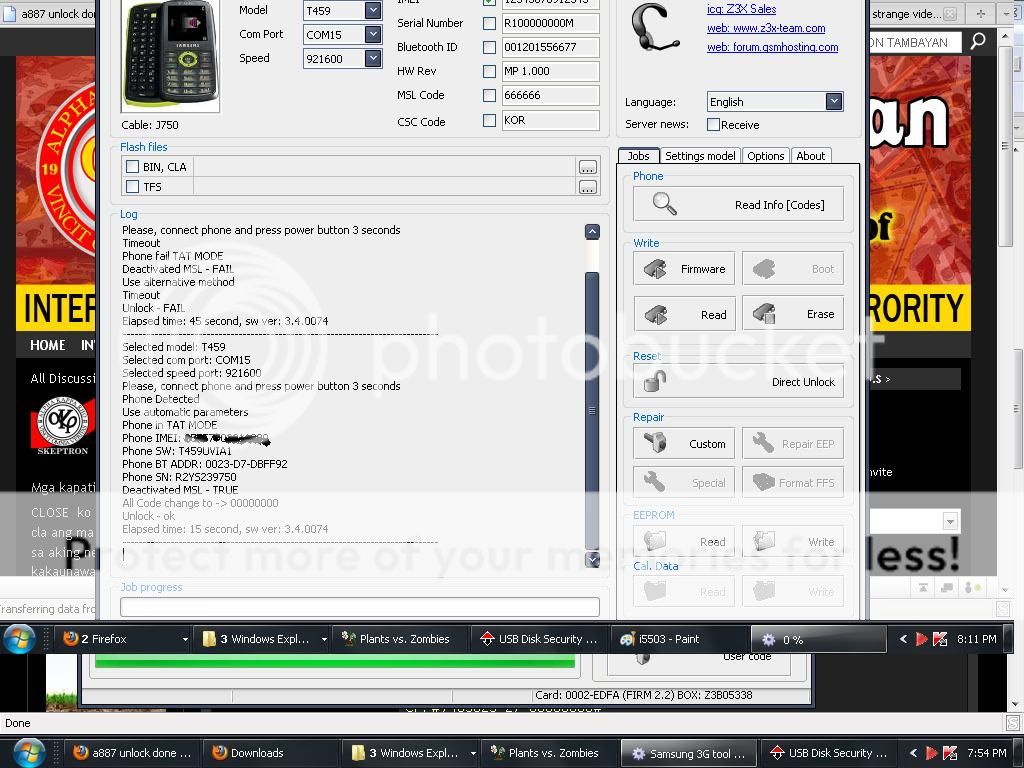Image resolution: width=1024 pixels, height=768 pixels.
Task: Enable the TFS flash file checkbox
Action: pyautogui.click(x=133, y=187)
